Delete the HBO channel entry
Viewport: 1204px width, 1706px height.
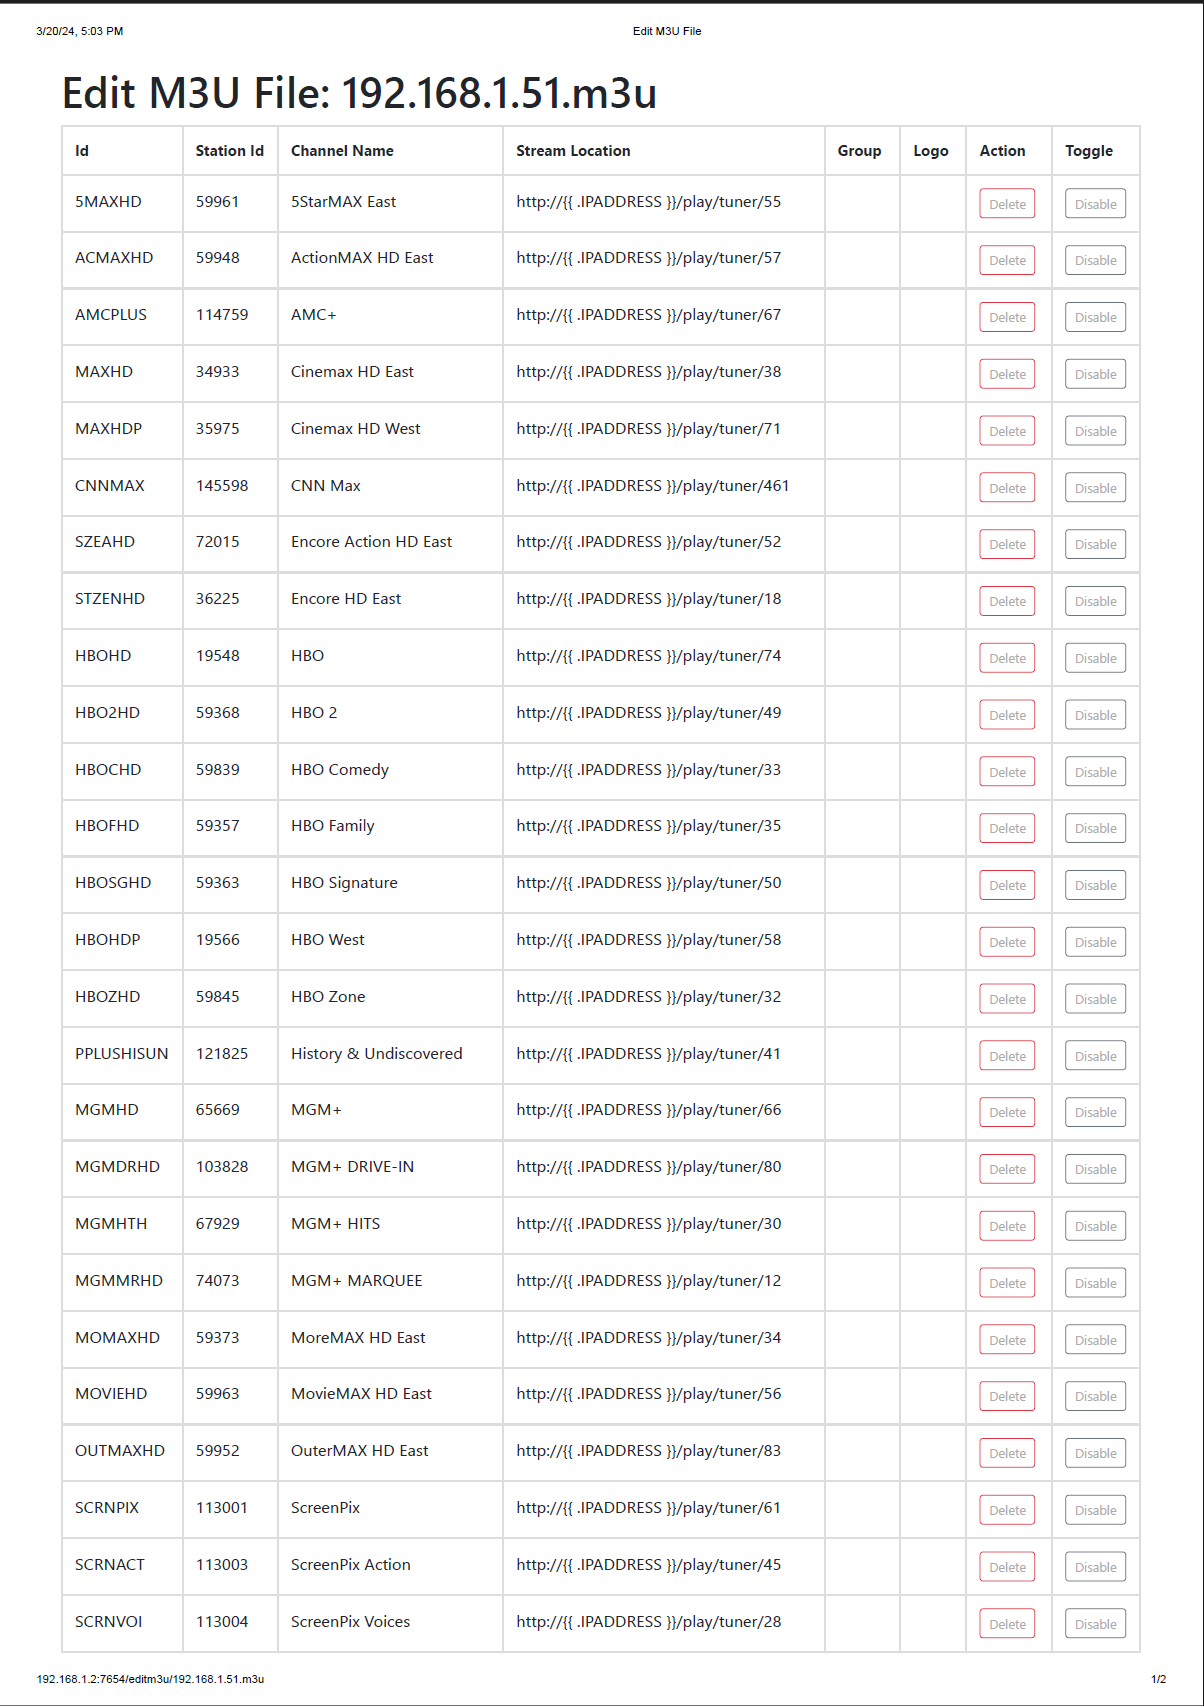pyautogui.click(x=1007, y=658)
